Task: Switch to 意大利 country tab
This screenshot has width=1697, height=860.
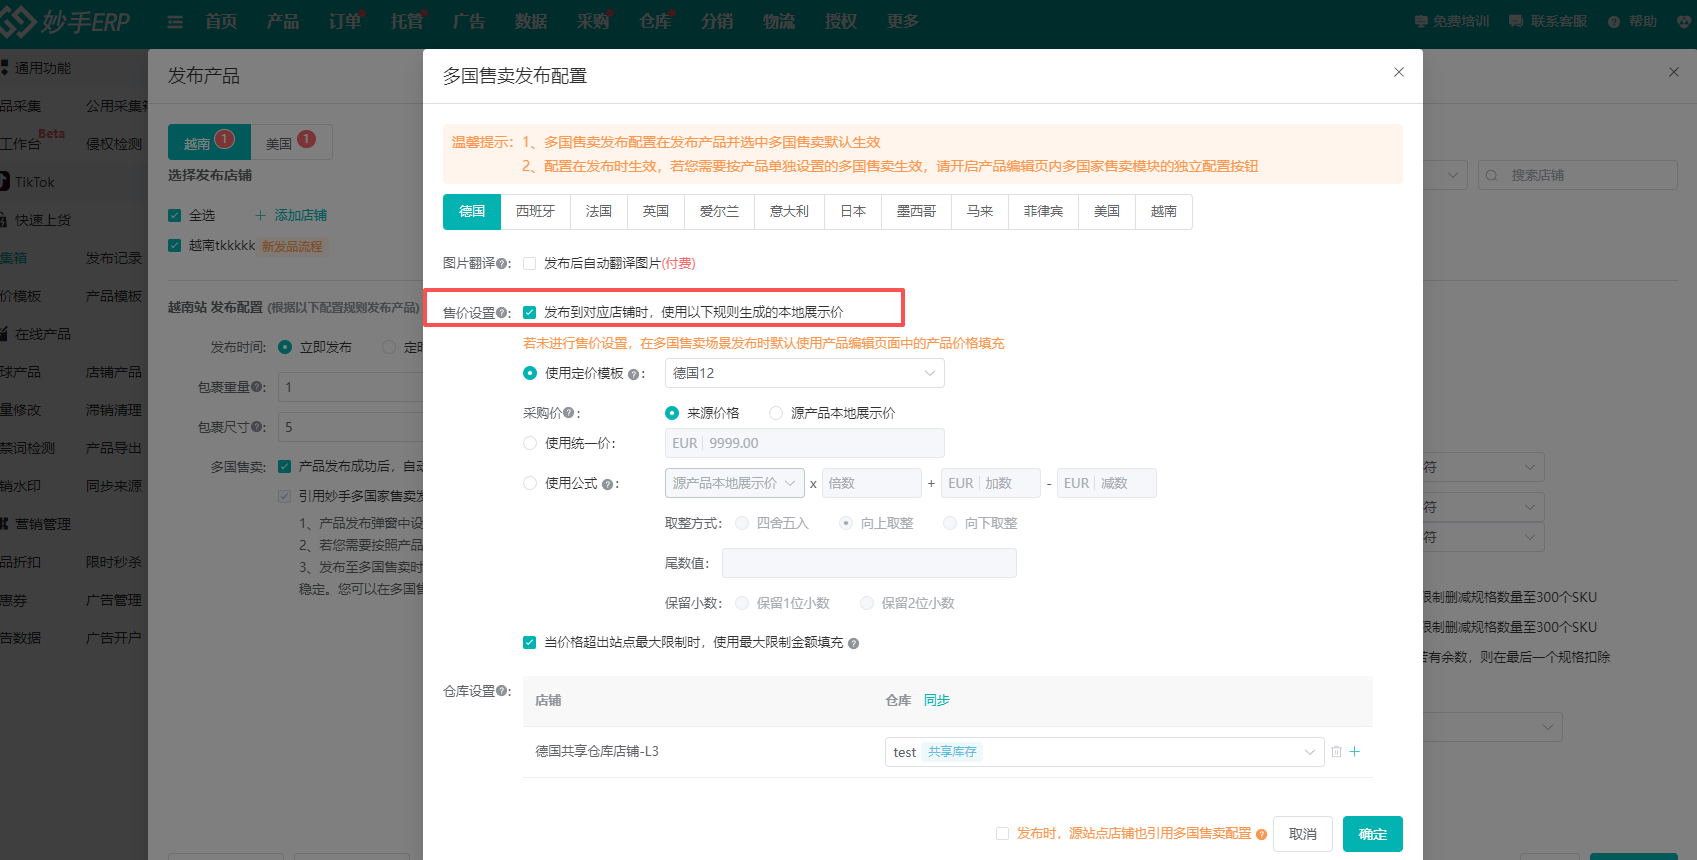Action: (789, 212)
